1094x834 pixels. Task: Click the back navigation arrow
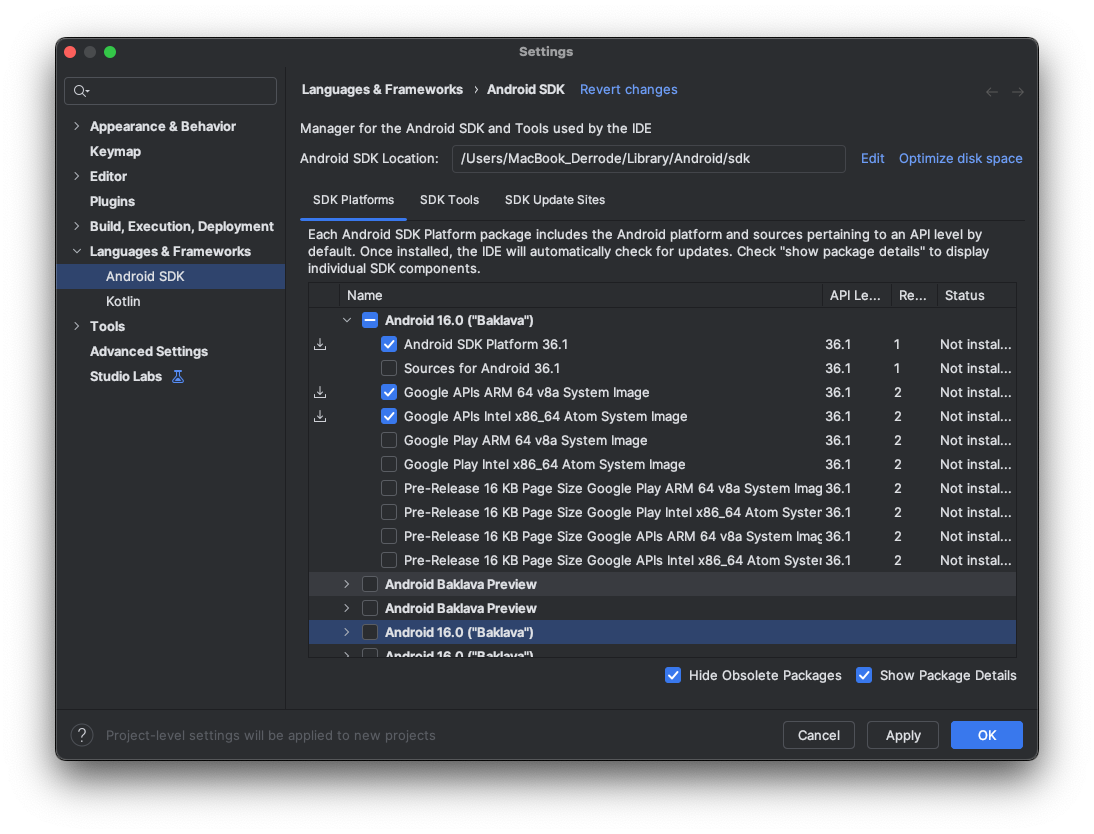(x=992, y=92)
